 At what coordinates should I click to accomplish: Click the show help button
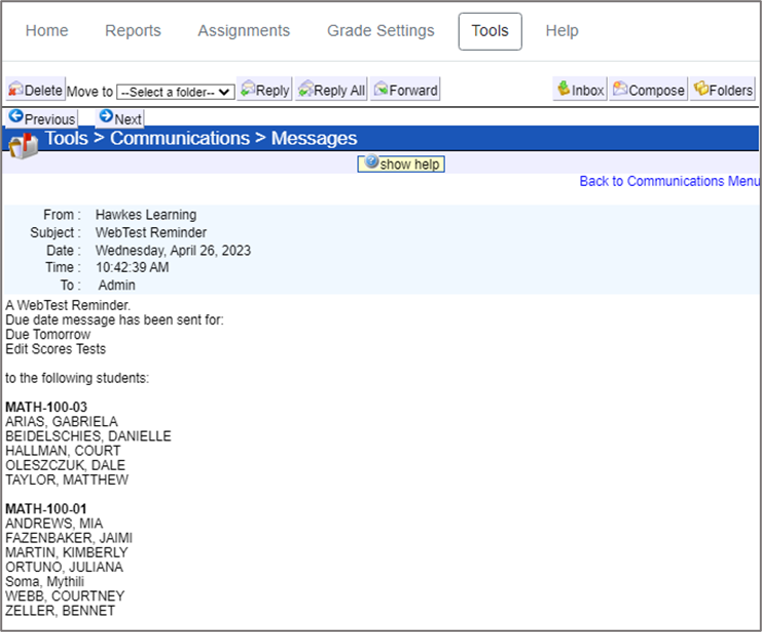coord(401,164)
